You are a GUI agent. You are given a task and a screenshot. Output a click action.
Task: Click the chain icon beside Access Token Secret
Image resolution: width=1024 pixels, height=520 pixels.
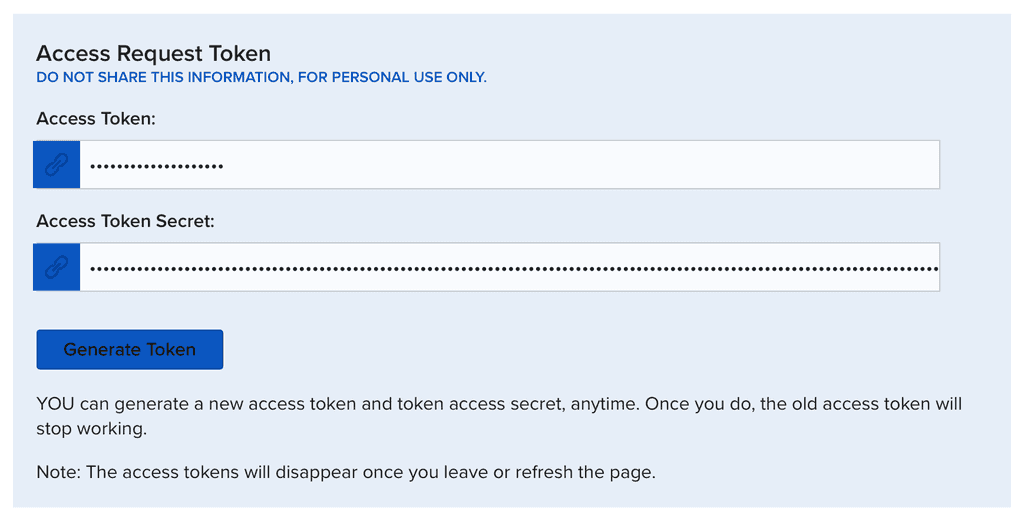coord(57,267)
